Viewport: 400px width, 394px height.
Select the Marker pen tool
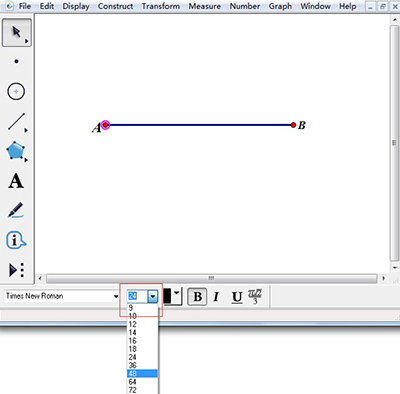pyautogui.click(x=16, y=210)
